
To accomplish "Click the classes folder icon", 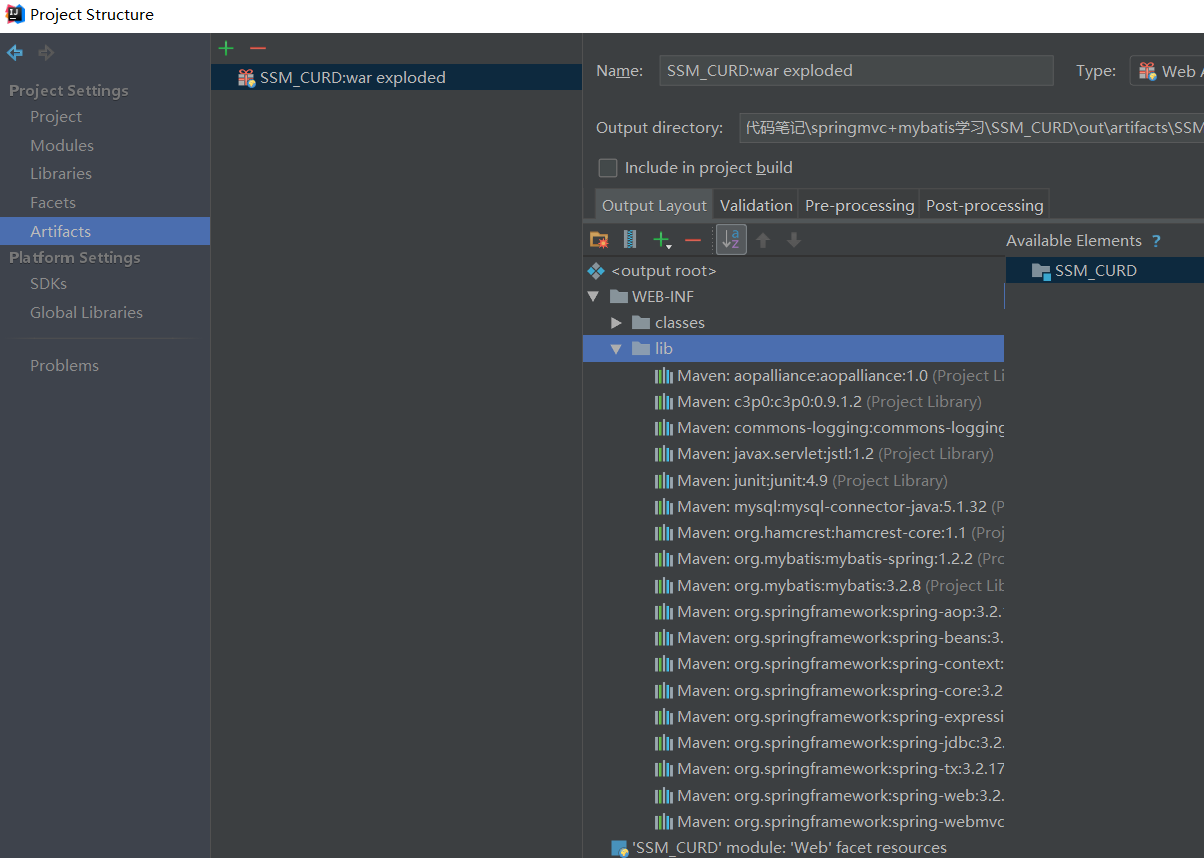I will (642, 323).
